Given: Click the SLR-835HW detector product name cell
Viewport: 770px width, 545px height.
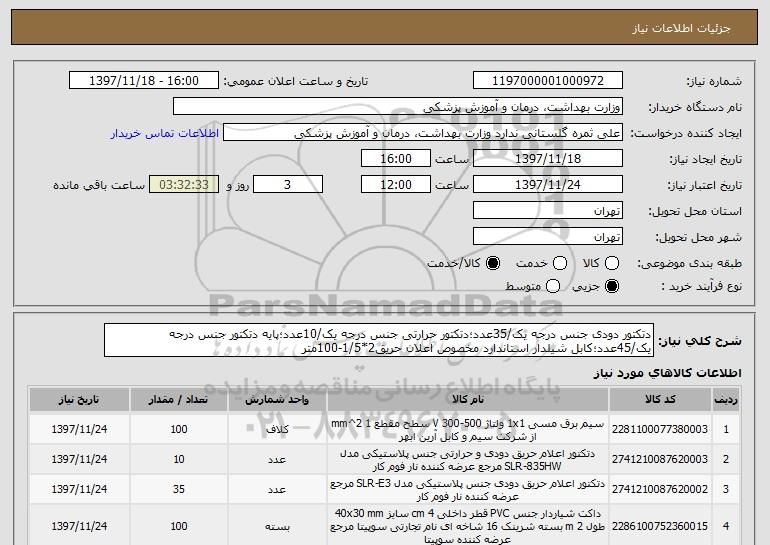Looking at the screenshot, I should click(x=468, y=460).
